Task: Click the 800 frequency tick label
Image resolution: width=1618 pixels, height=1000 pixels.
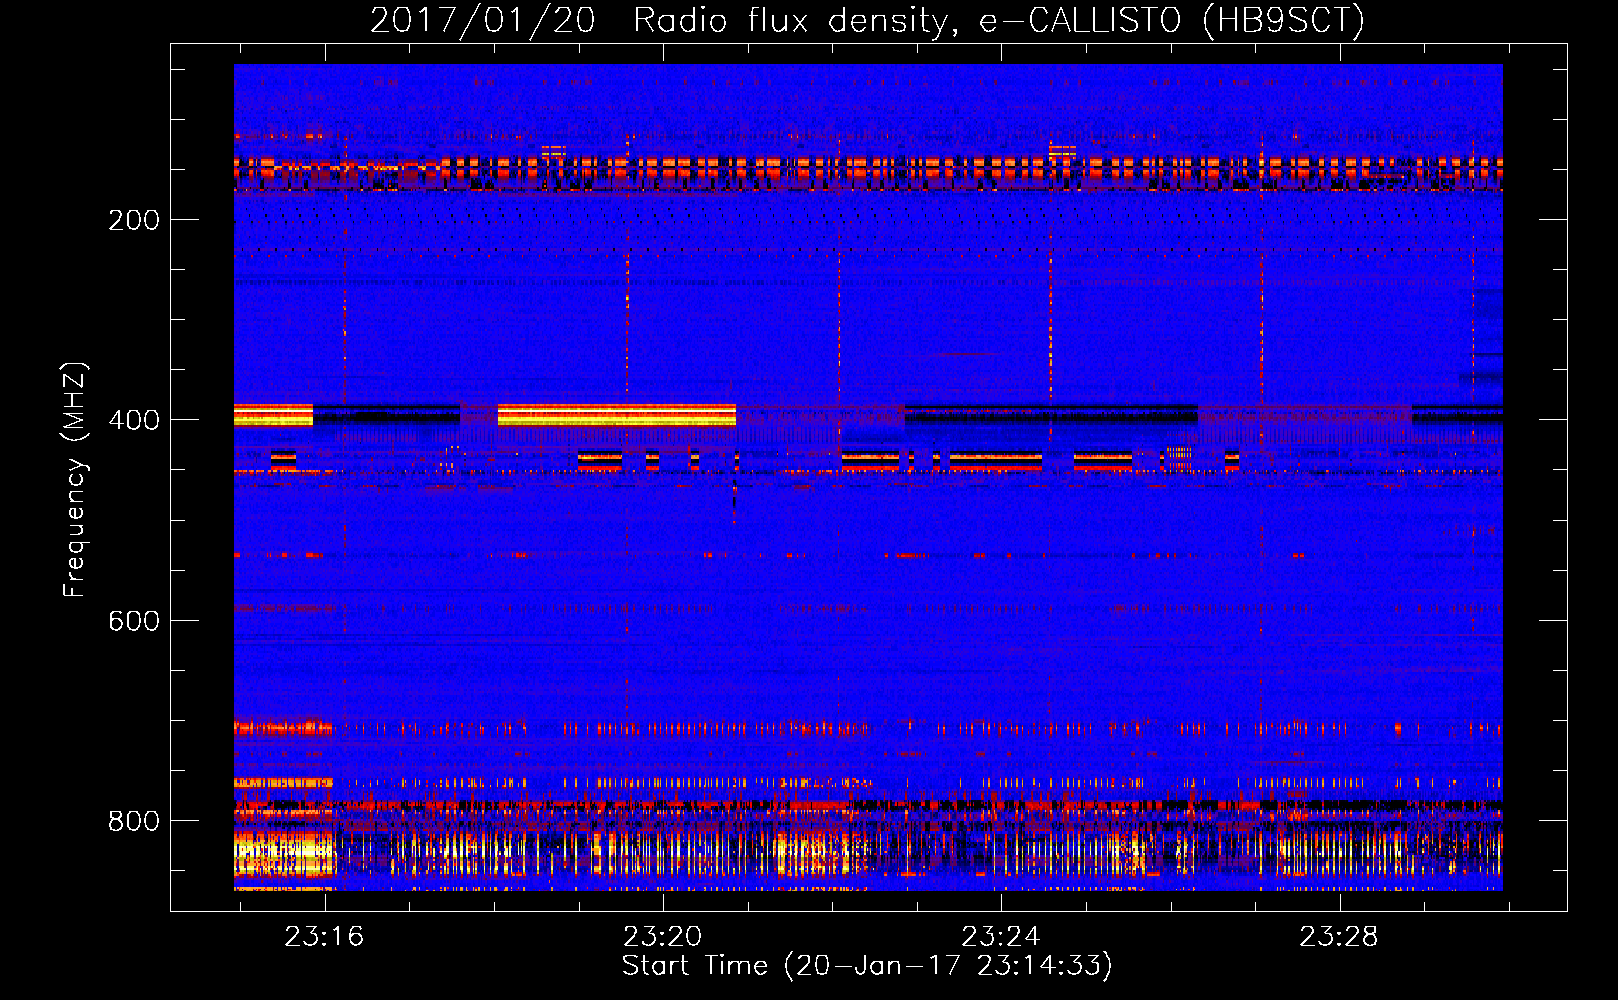Action: (134, 821)
